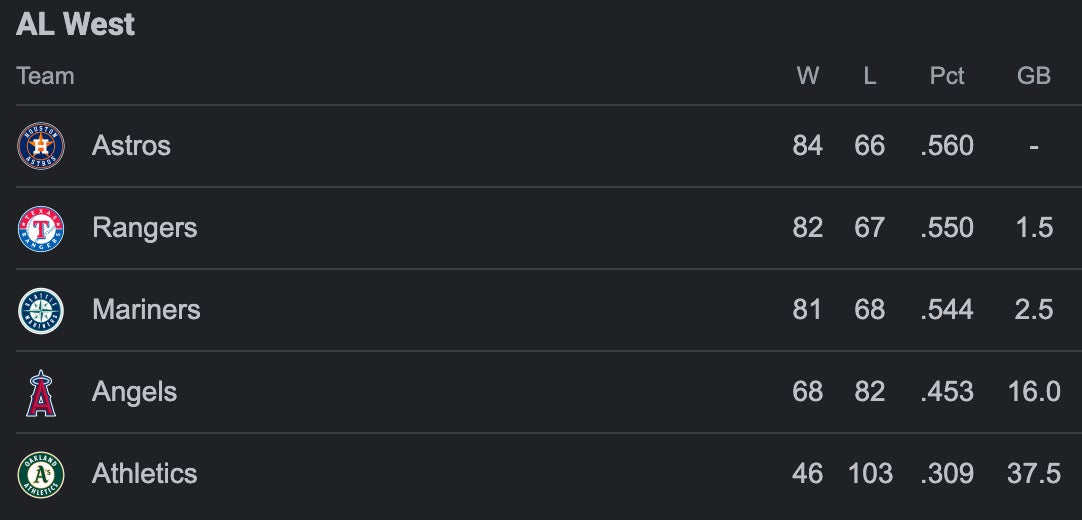Click the Pct column header
1082x520 pixels.
tap(947, 76)
